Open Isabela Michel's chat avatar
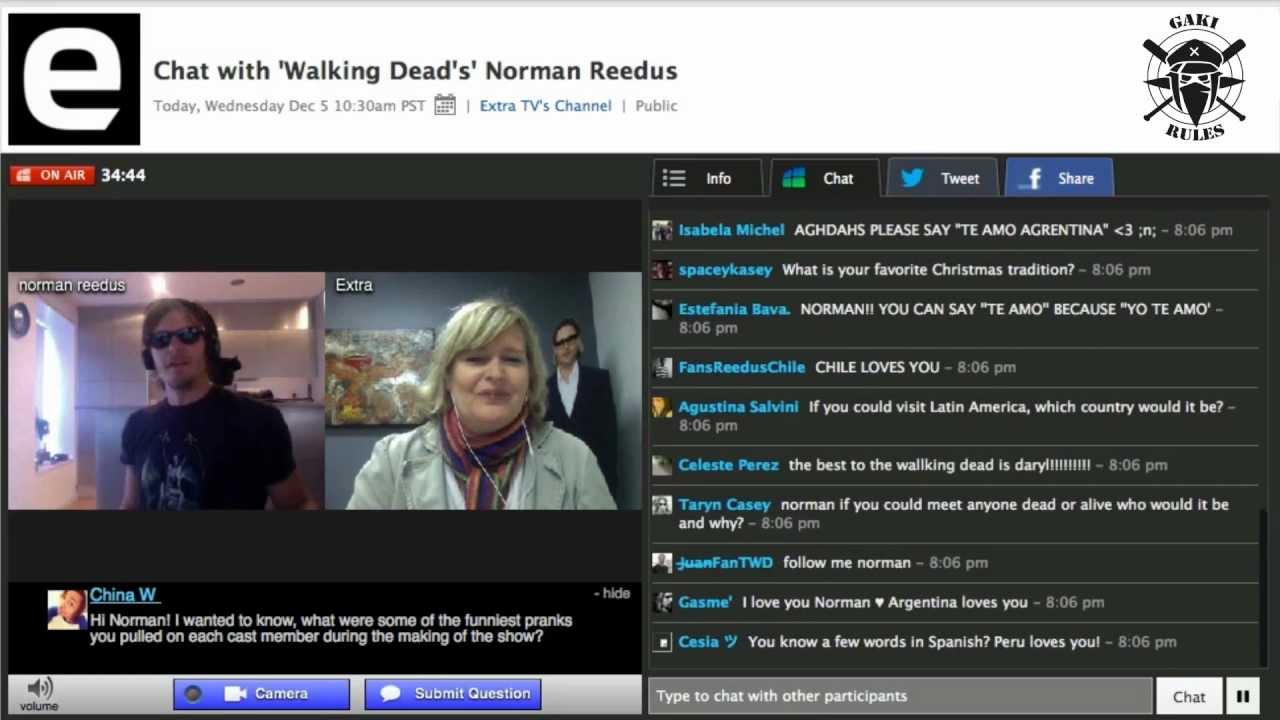 click(x=662, y=230)
